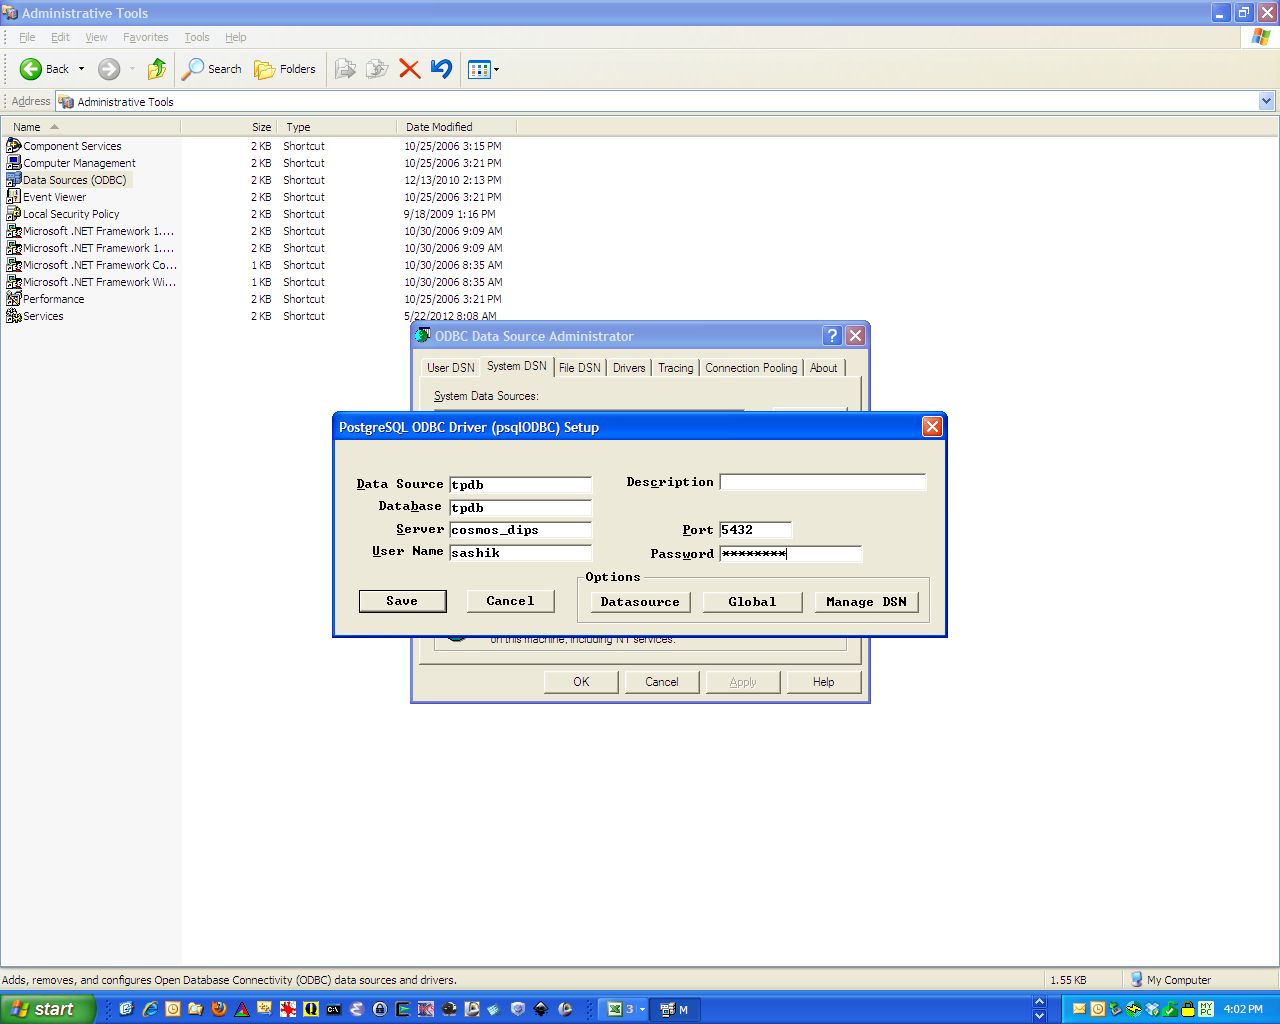Viewport: 1280px width, 1024px height.
Task: Open the Windows Start menu
Action: (x=47, y=1009)
